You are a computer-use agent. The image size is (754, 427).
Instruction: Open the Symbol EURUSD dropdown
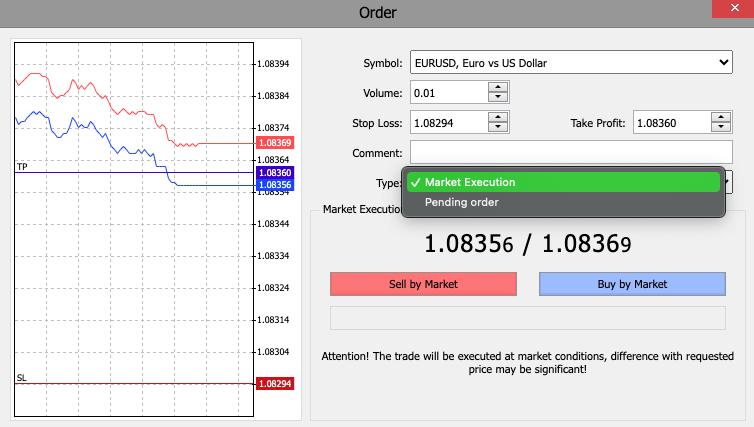pos(571,63)
